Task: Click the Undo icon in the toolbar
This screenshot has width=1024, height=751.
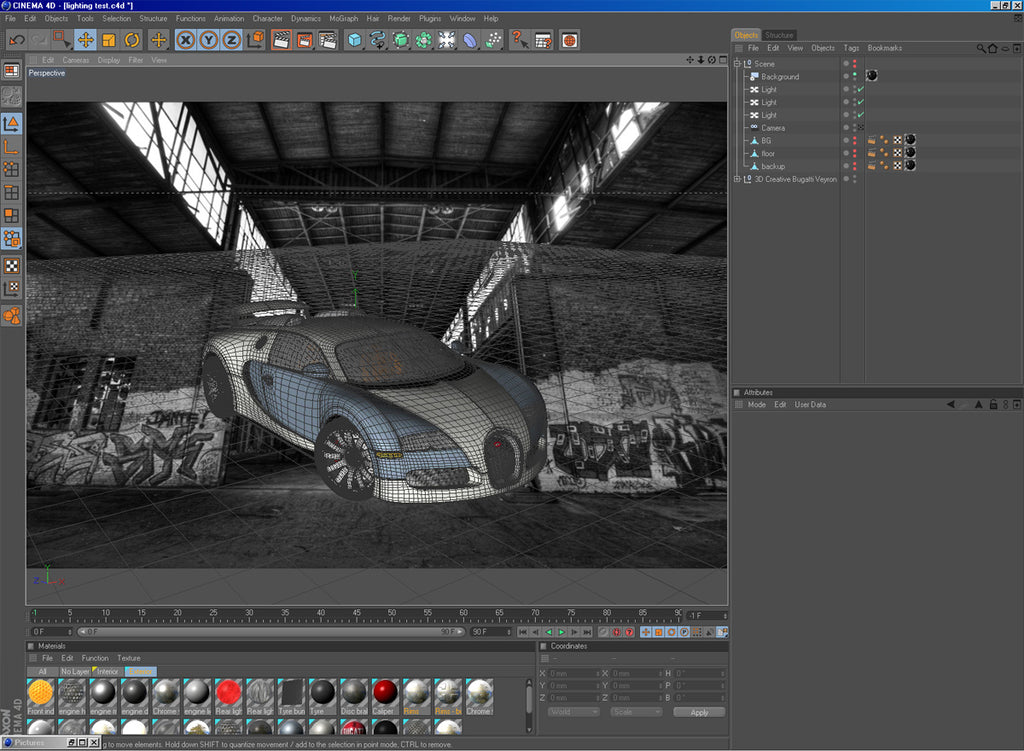Action: 16,39
